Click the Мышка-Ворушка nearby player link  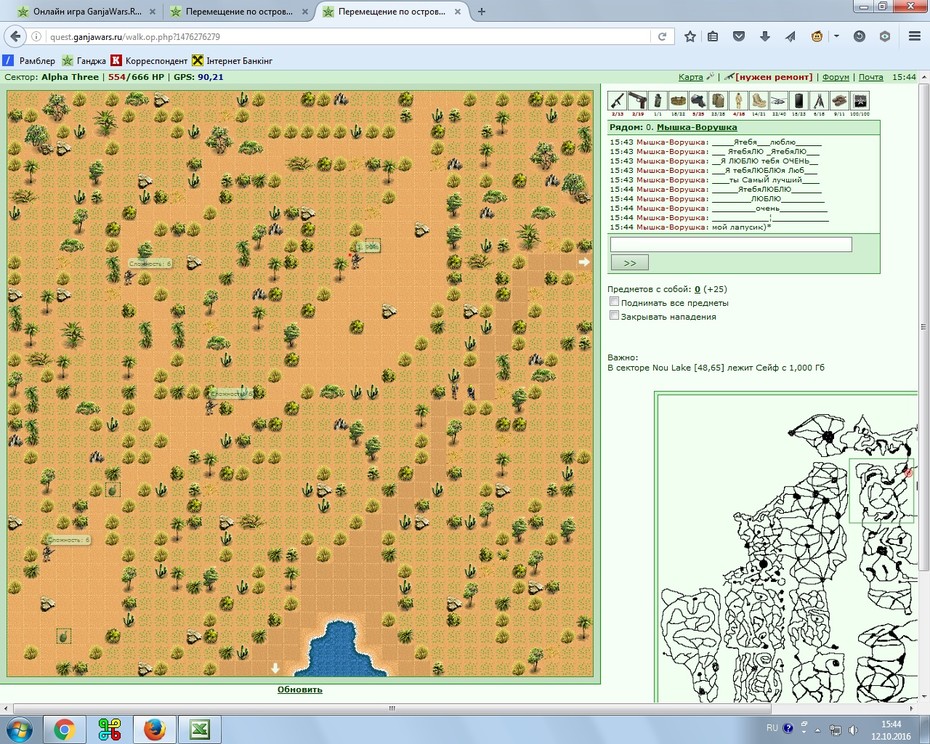tap(697, 127)
